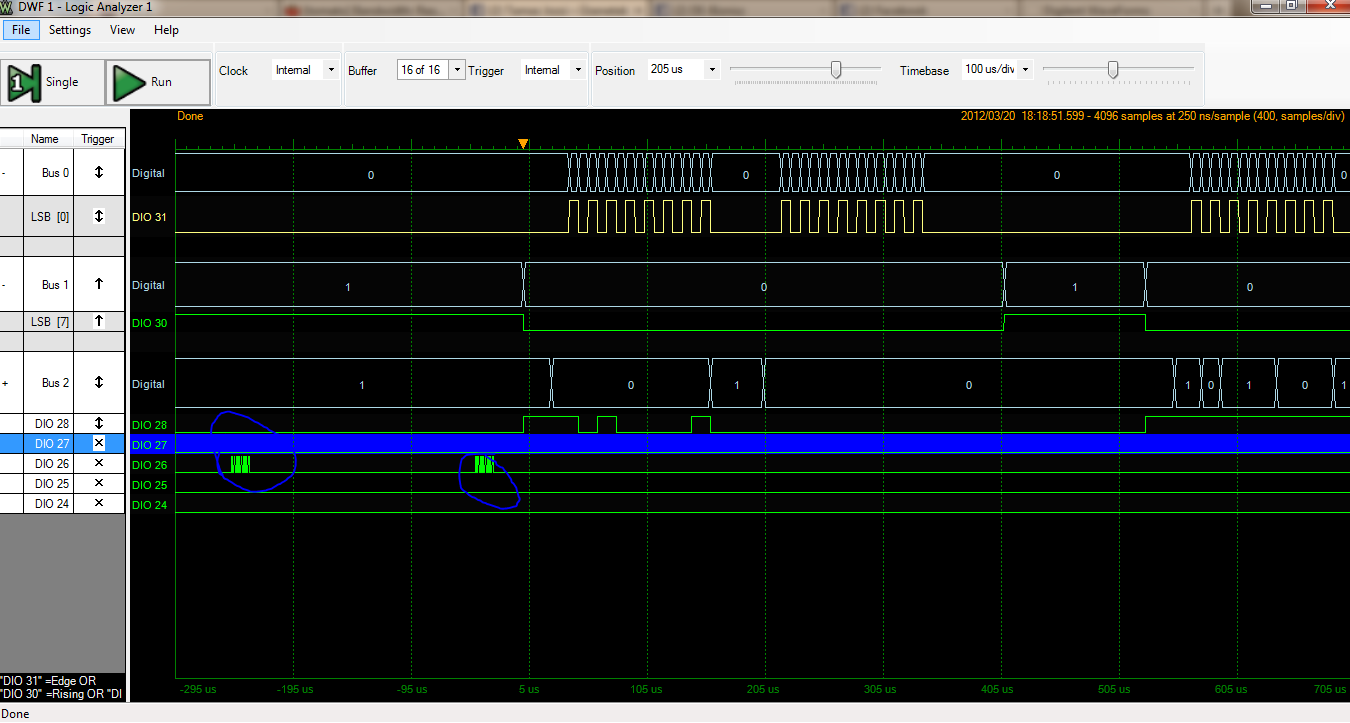
Task: Click the acquisition timestamp and sample info text
Action: point(1154,116)
